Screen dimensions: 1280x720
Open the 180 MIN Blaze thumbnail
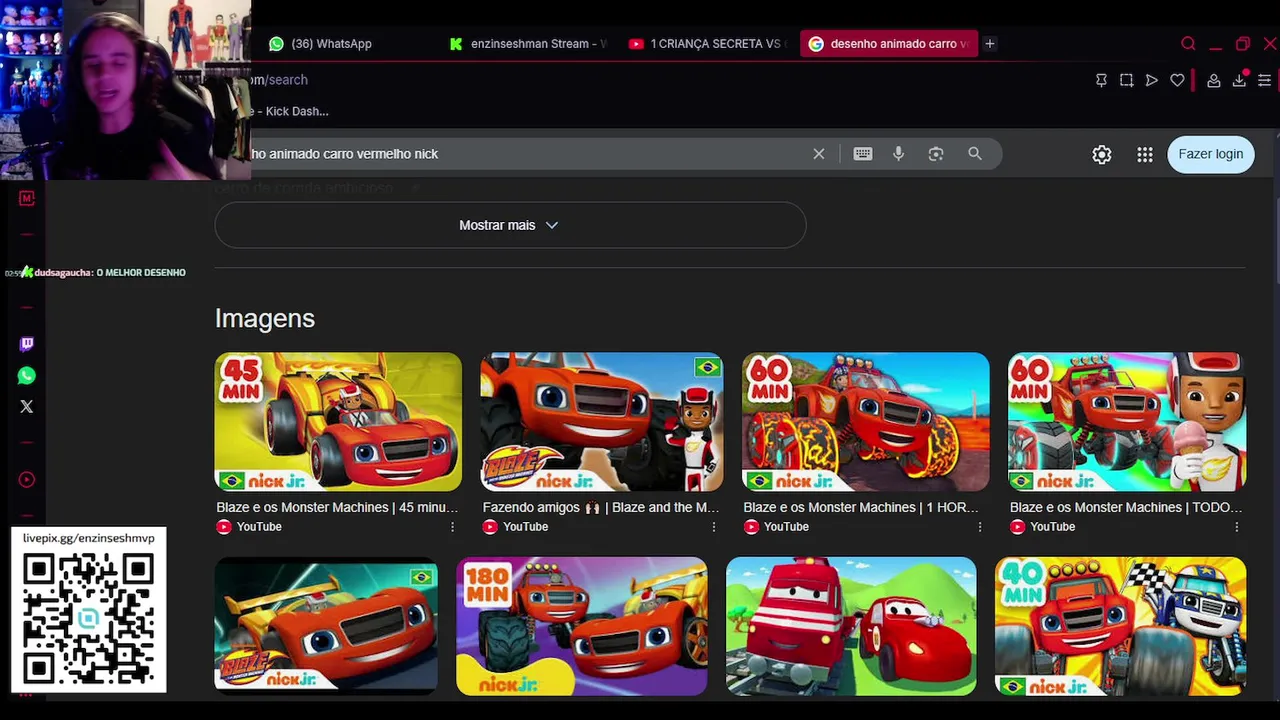tap(582, 626)
